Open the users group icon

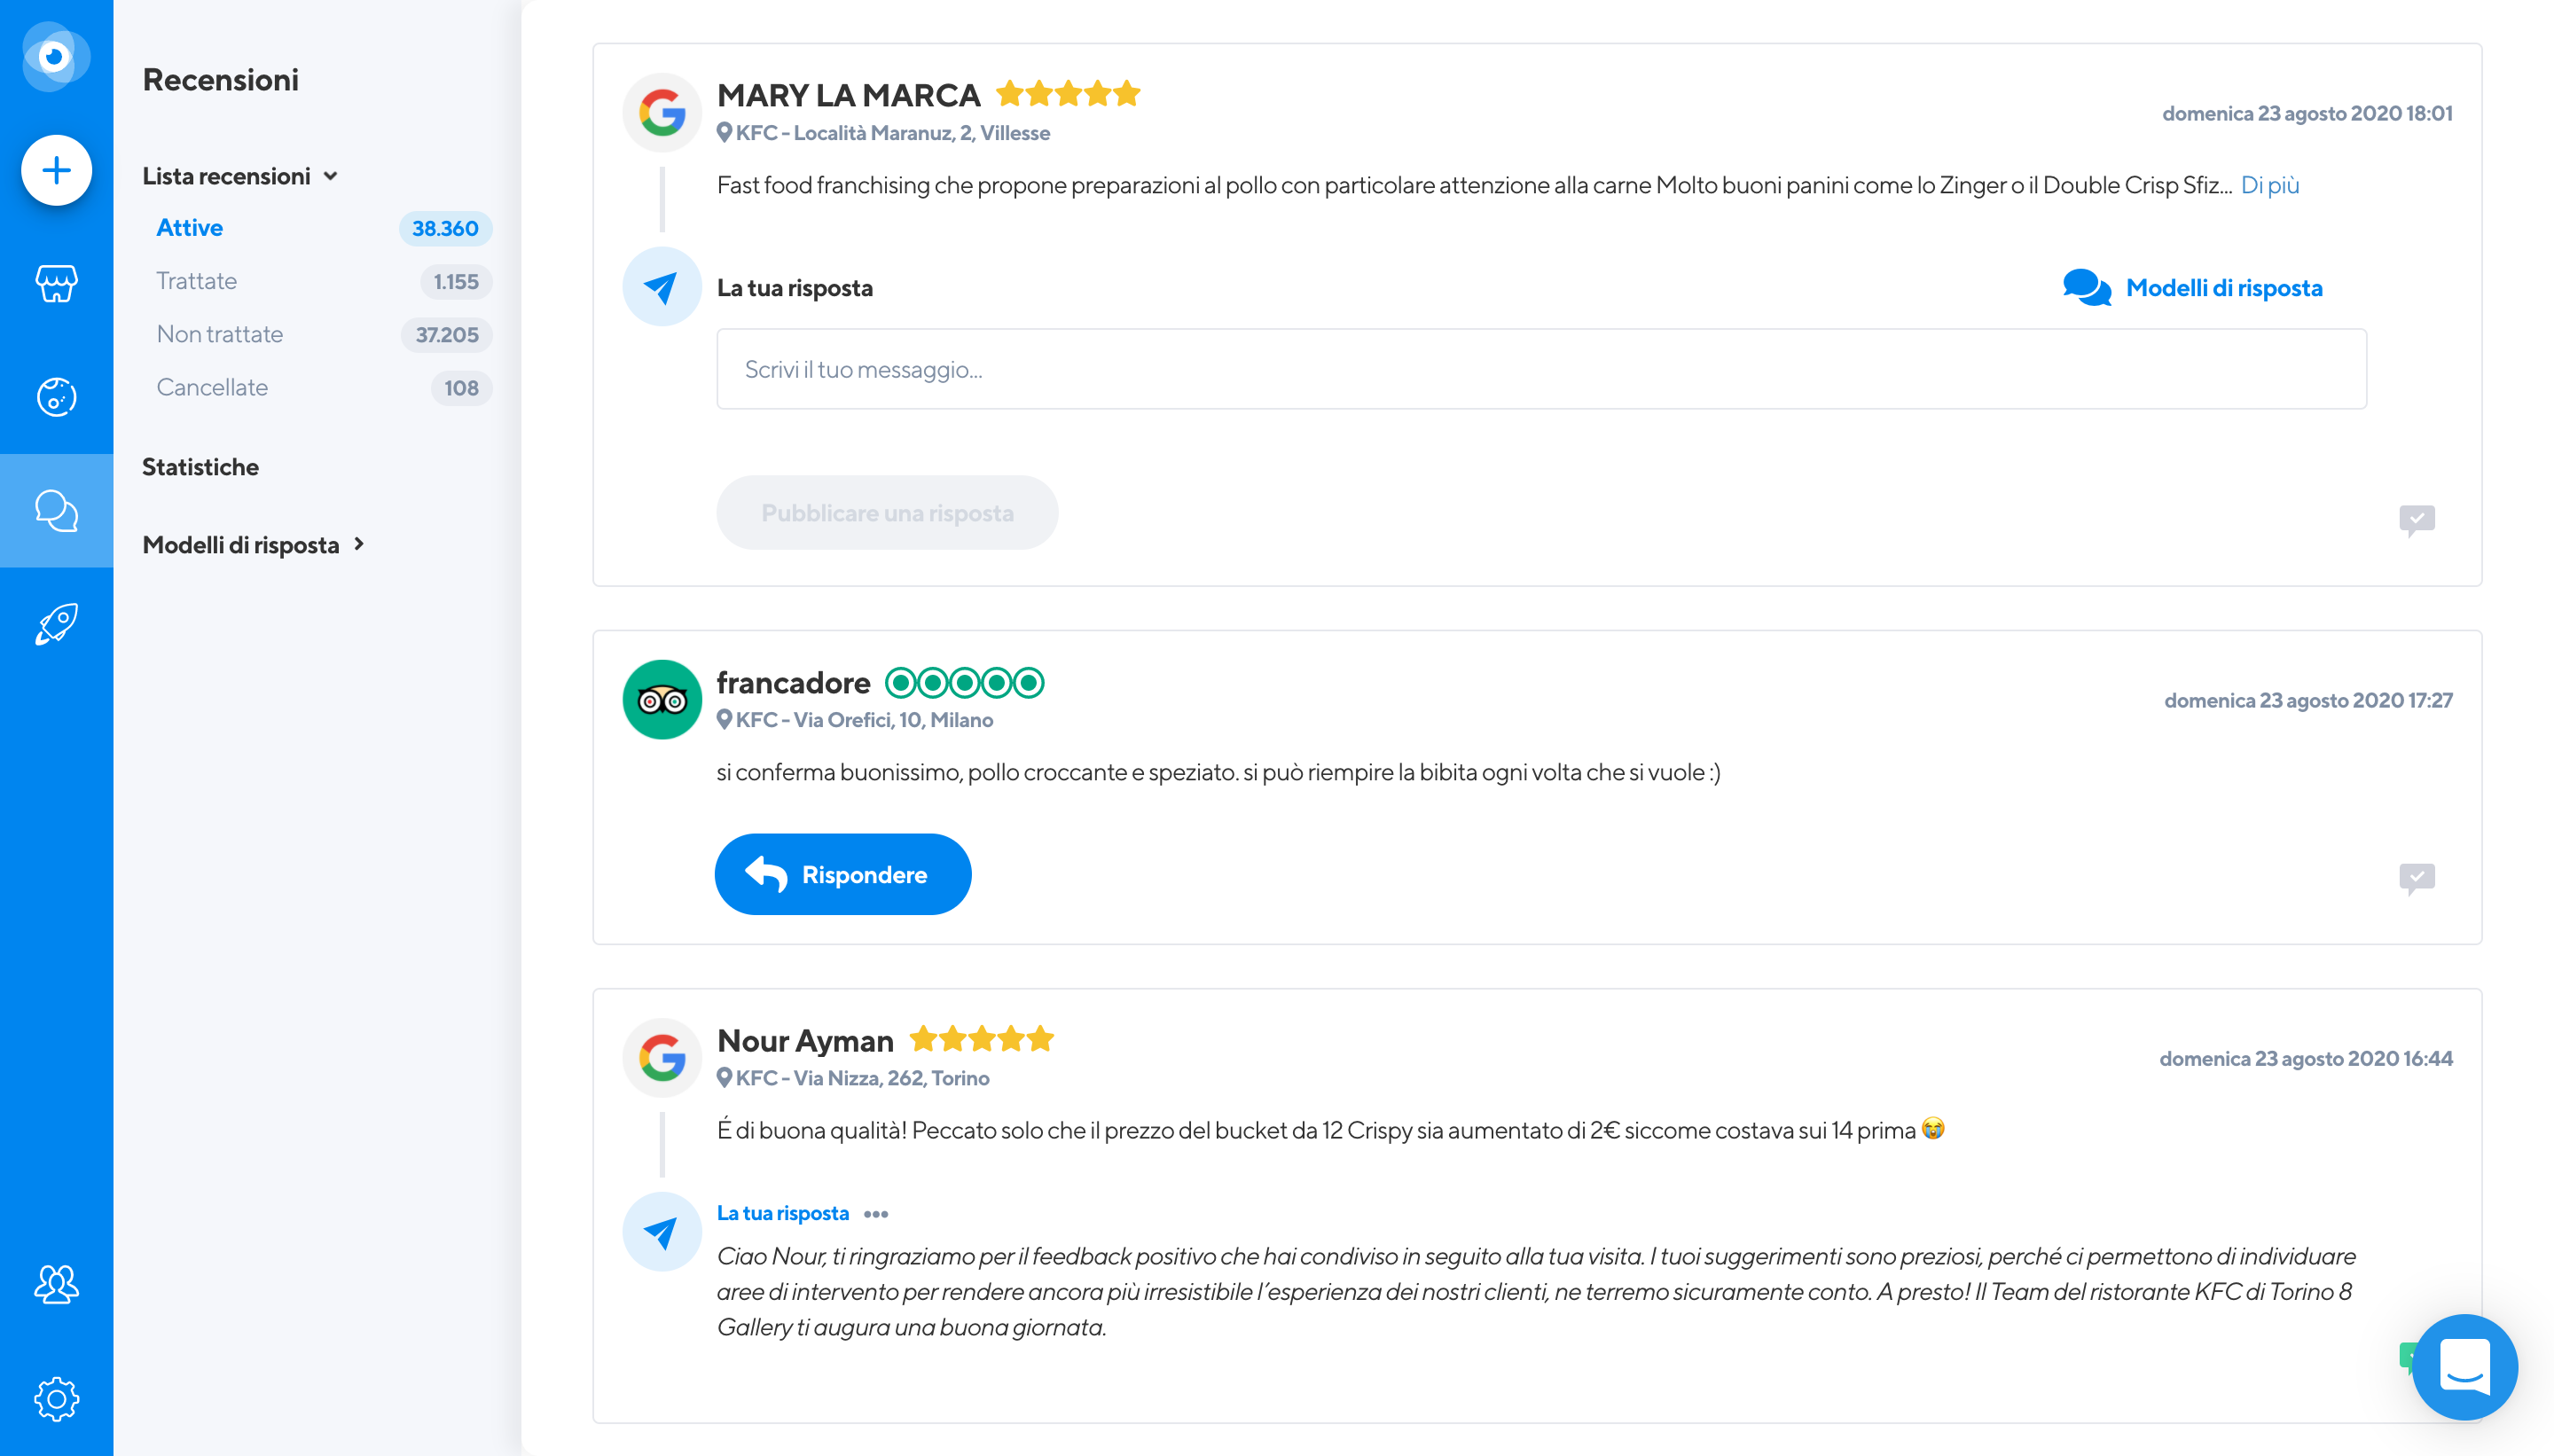(x=56, y=1284)
